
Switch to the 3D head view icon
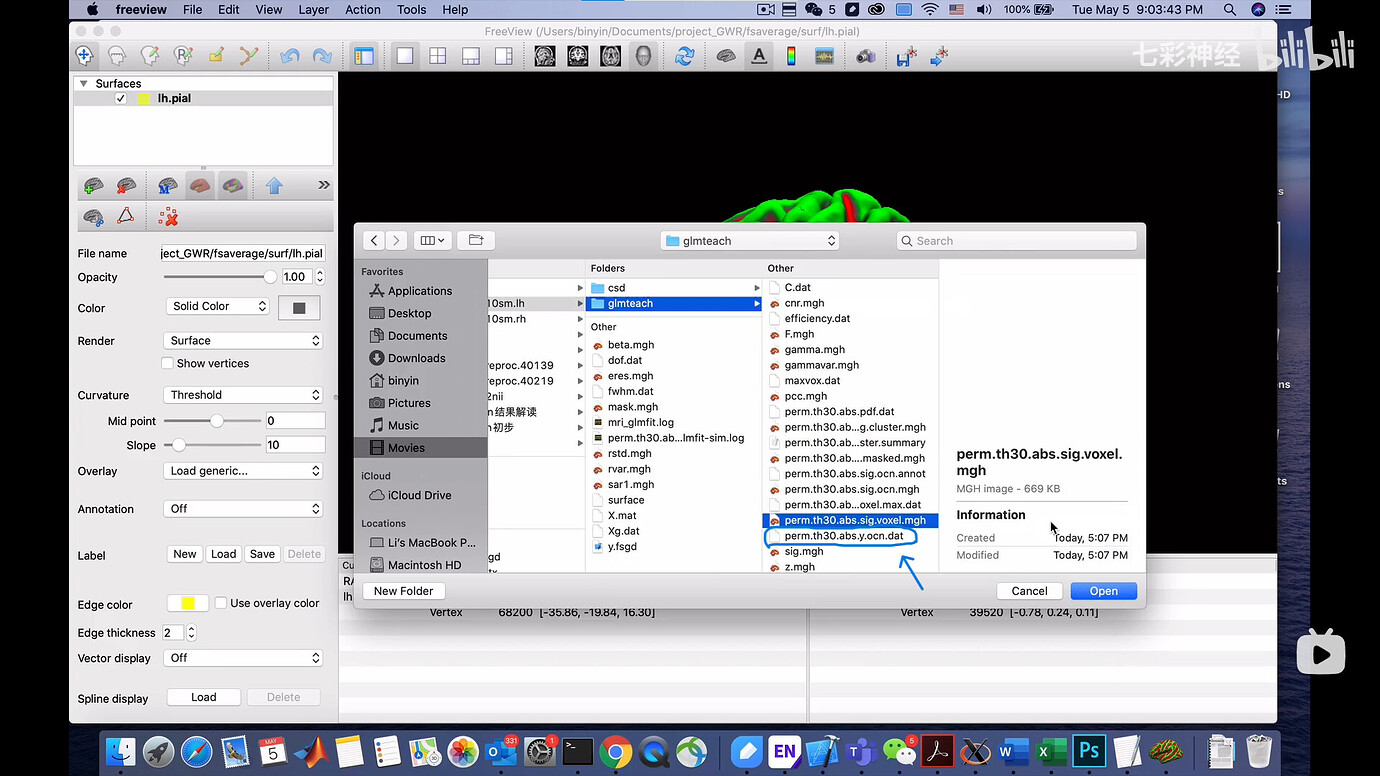(x=643, y=56)
